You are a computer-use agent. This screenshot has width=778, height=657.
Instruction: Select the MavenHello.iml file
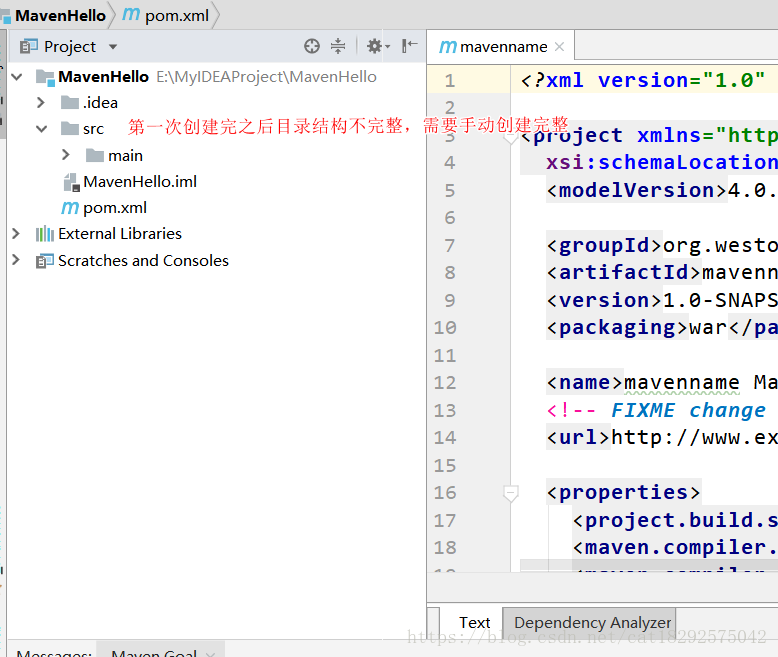point(140,182)
